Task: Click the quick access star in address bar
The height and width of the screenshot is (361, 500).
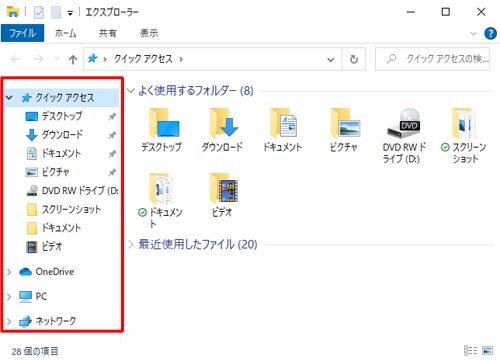Action: (x=92, y=59)
